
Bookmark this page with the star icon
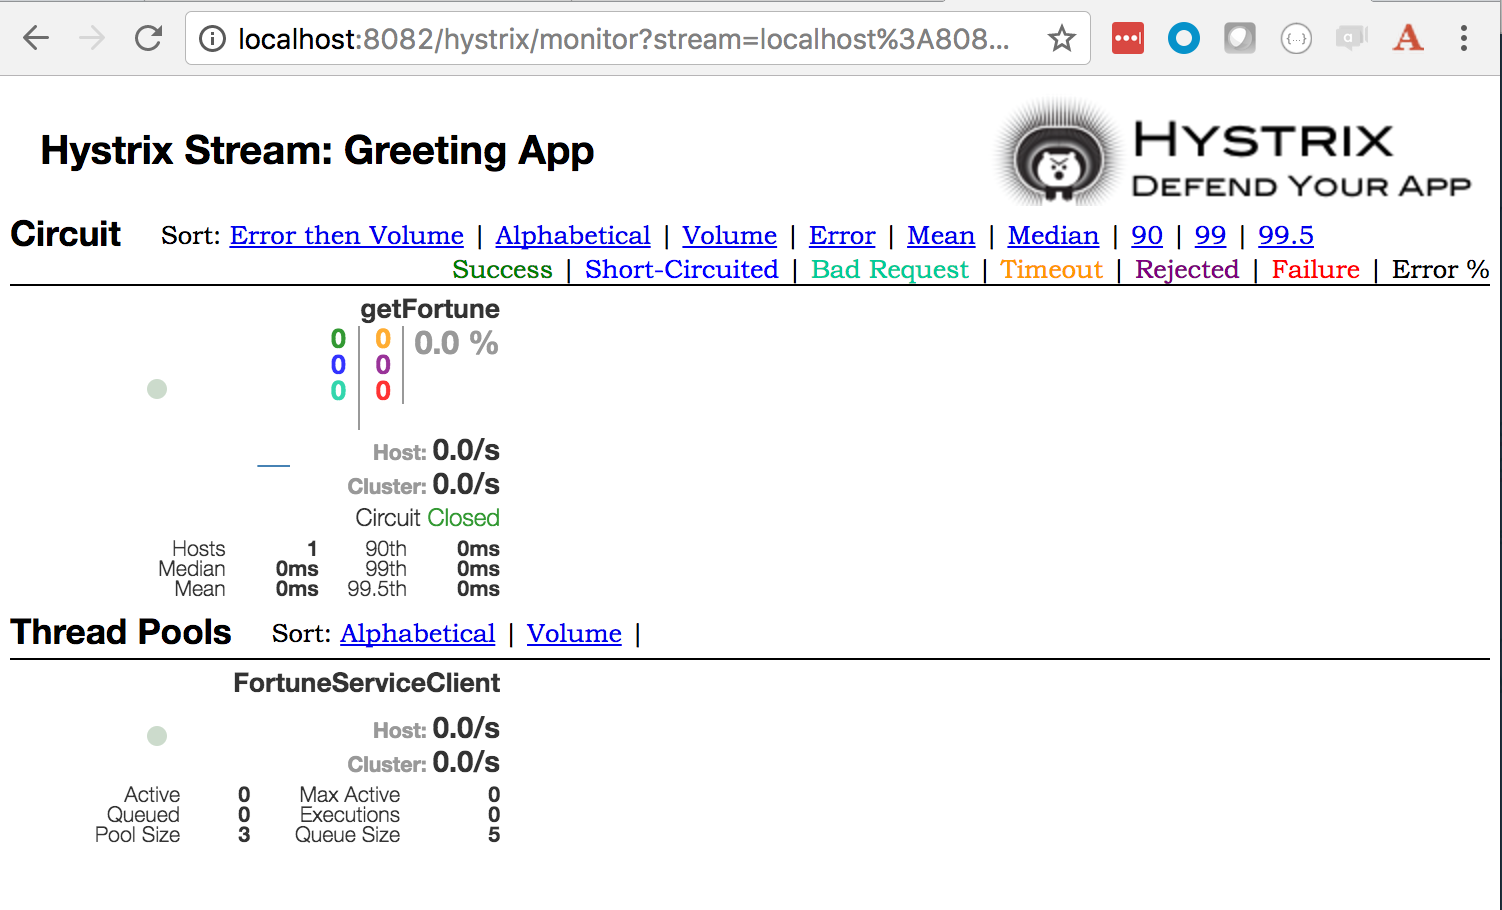point(1061,39)
